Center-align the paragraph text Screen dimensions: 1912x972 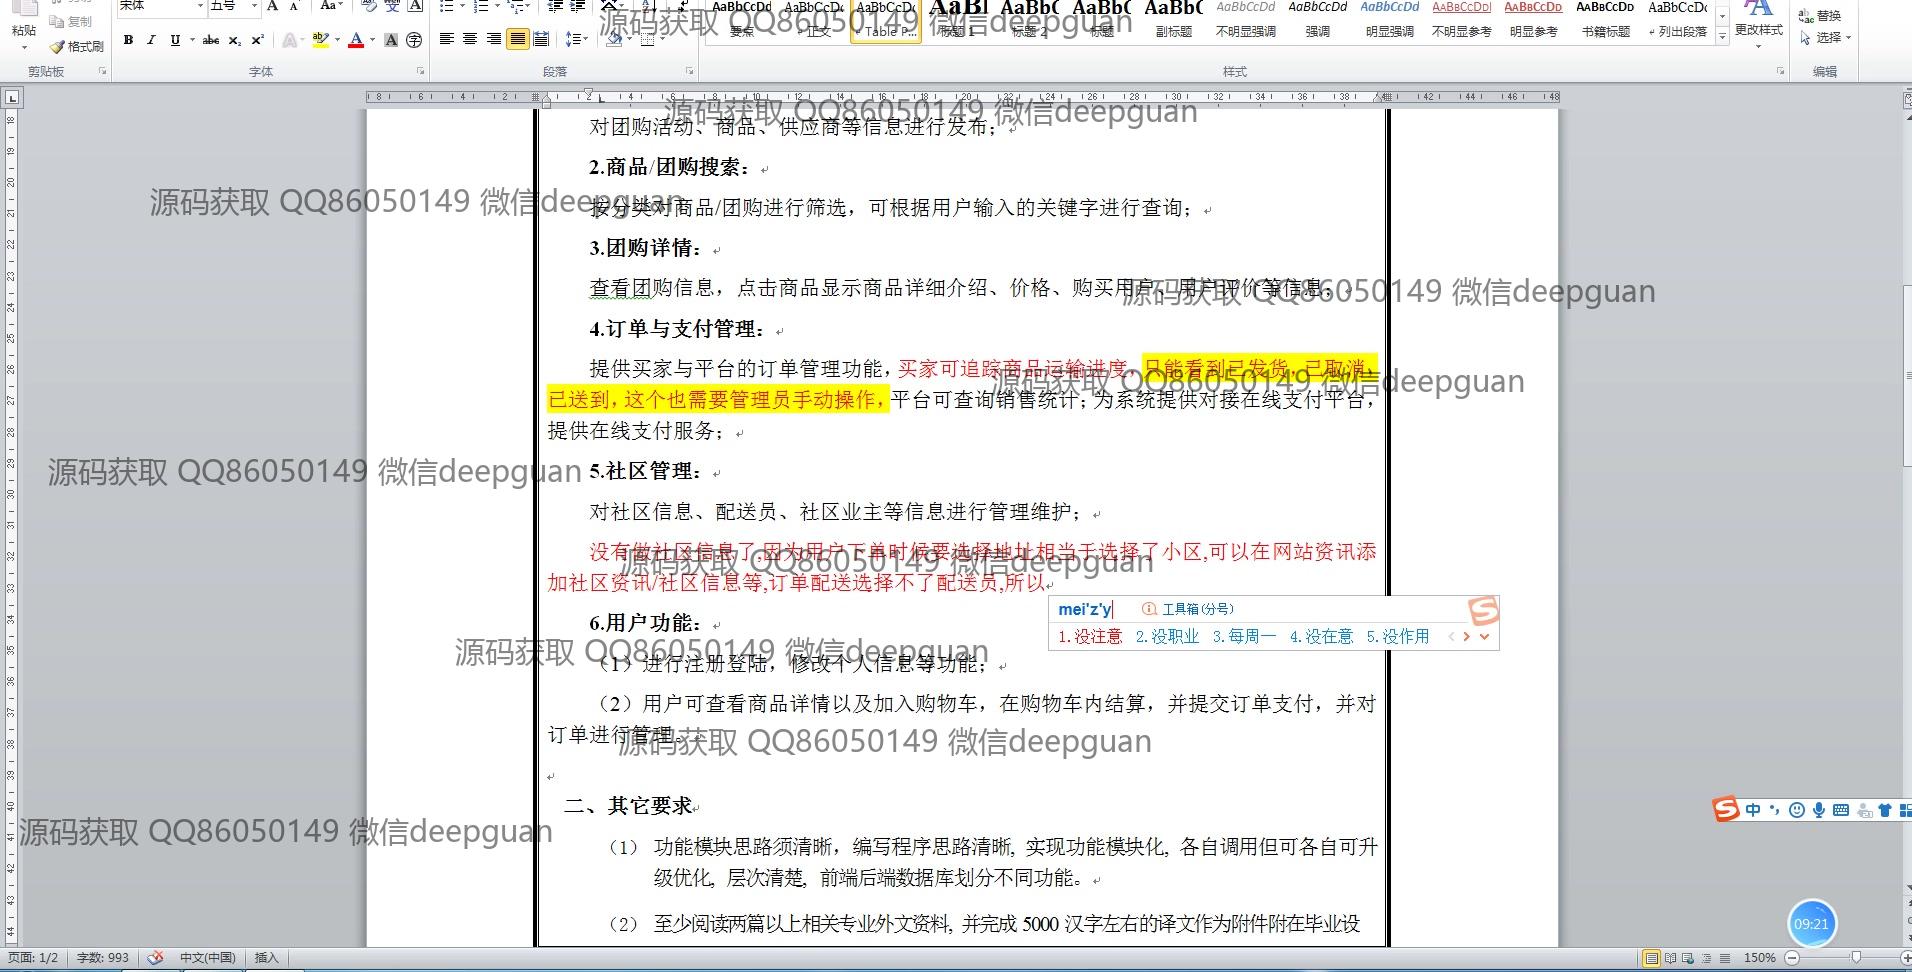pos(470,39)
